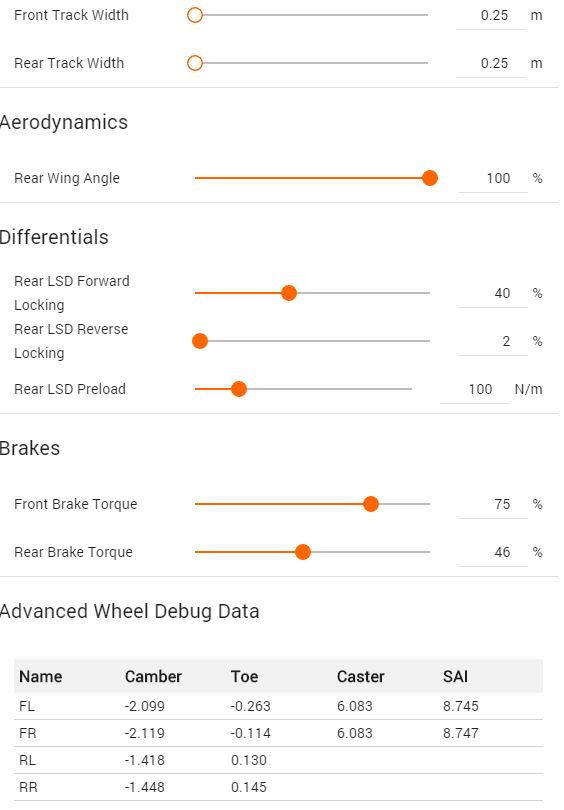Click the Front Track Width slider handle
Image resolution: width=564 pixels, height=810 pixels.
pos(195,15)
